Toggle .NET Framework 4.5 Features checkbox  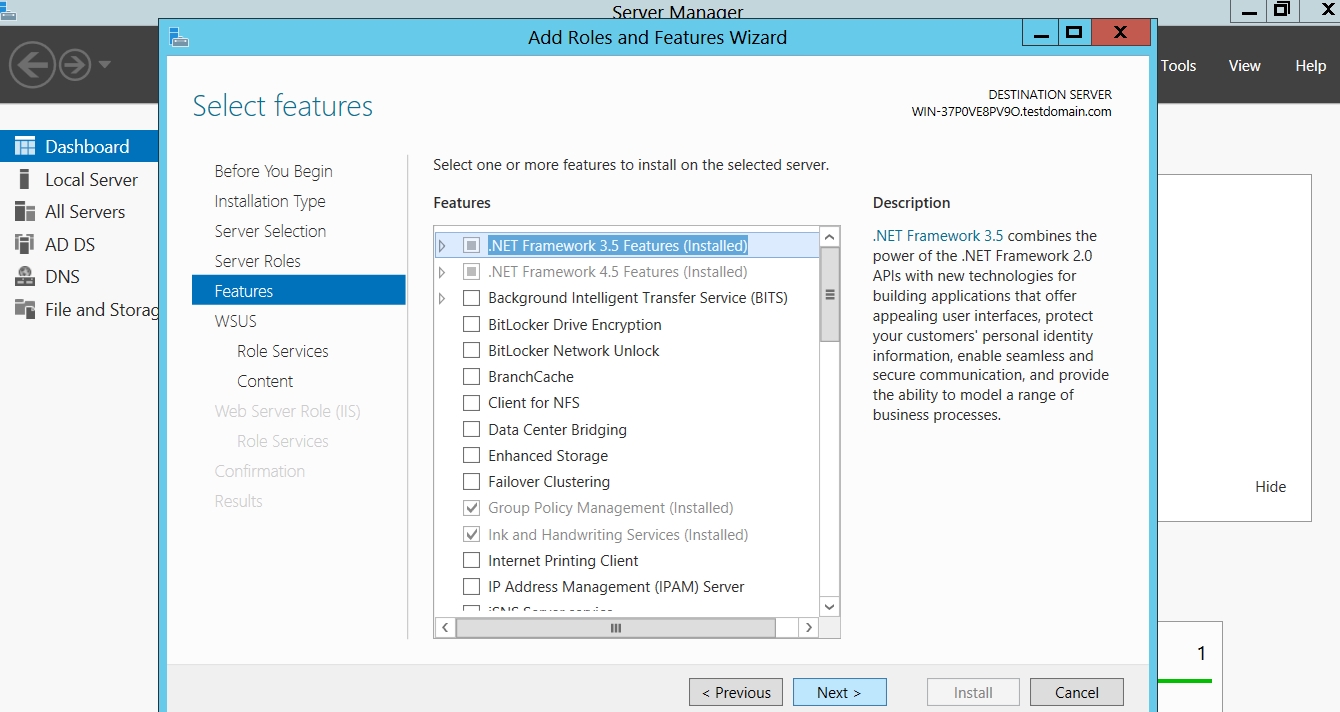click(471, 272)
